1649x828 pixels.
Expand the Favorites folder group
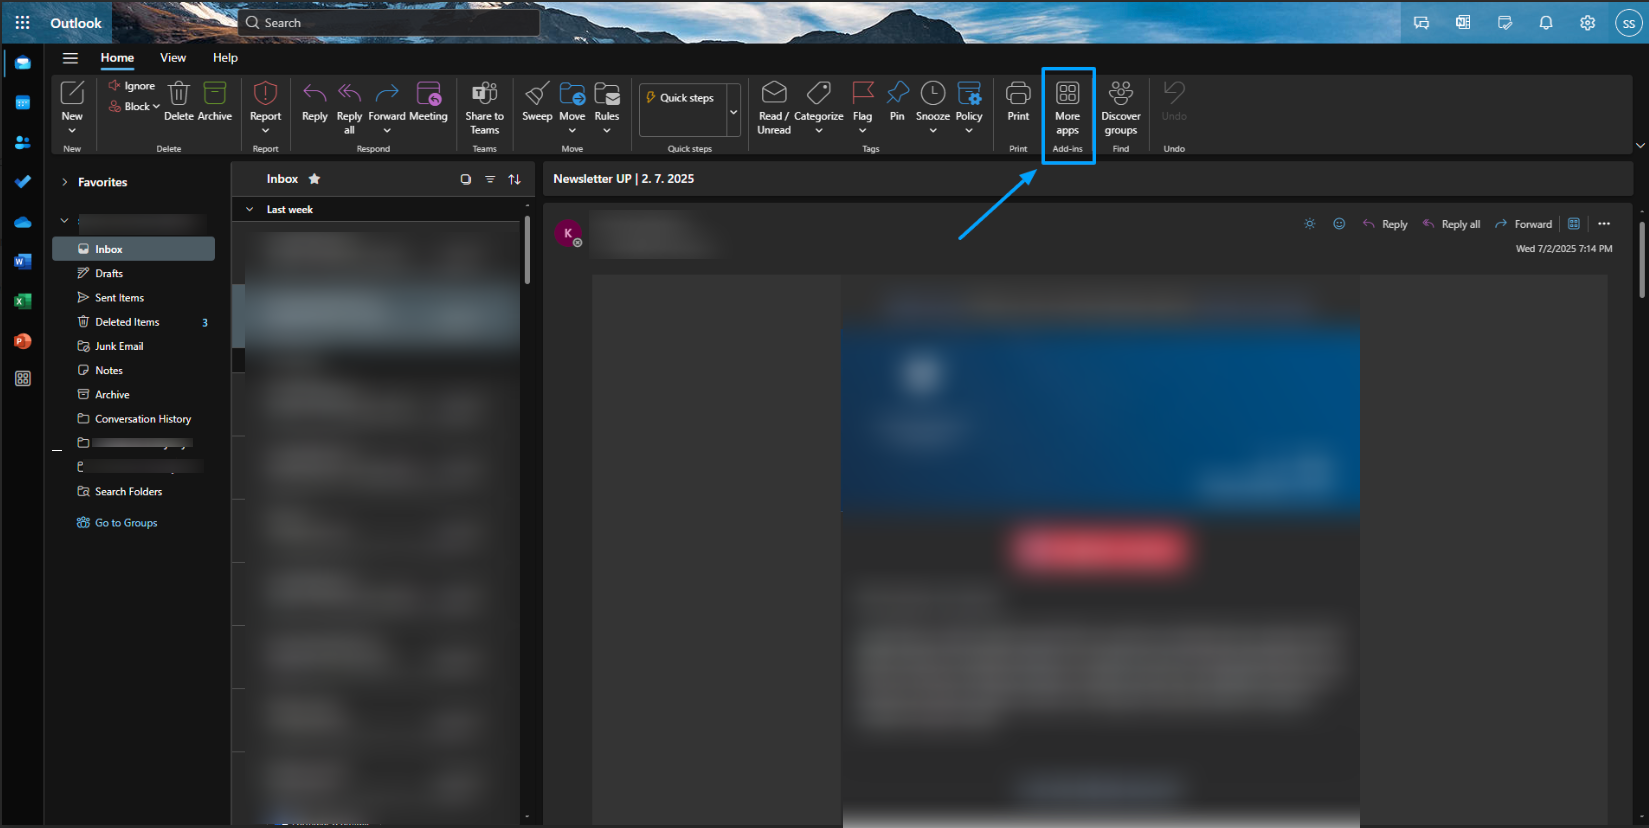pyautogui.click(x=65, y=182)
